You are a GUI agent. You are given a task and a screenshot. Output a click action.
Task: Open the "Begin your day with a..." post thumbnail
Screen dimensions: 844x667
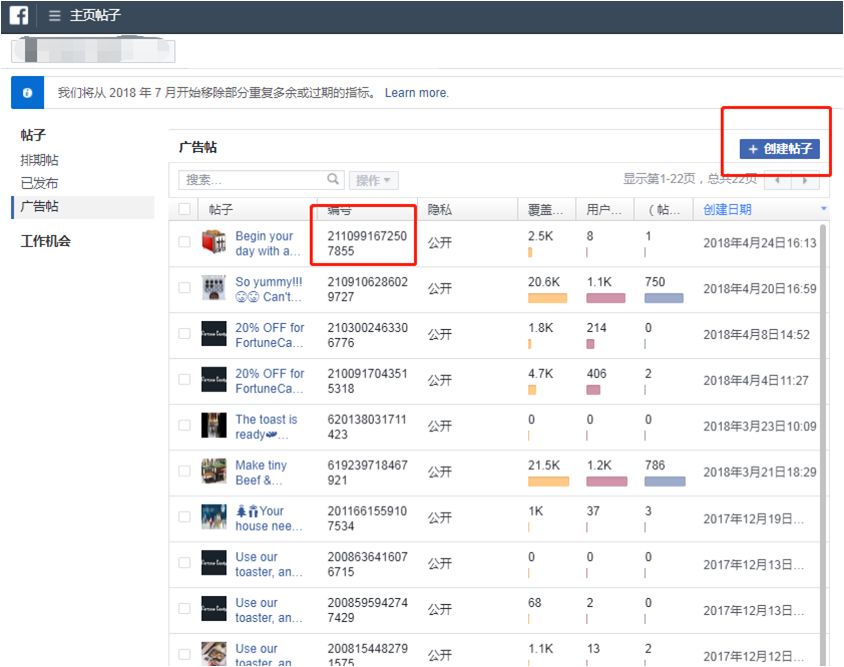click(x=214, y=242)
